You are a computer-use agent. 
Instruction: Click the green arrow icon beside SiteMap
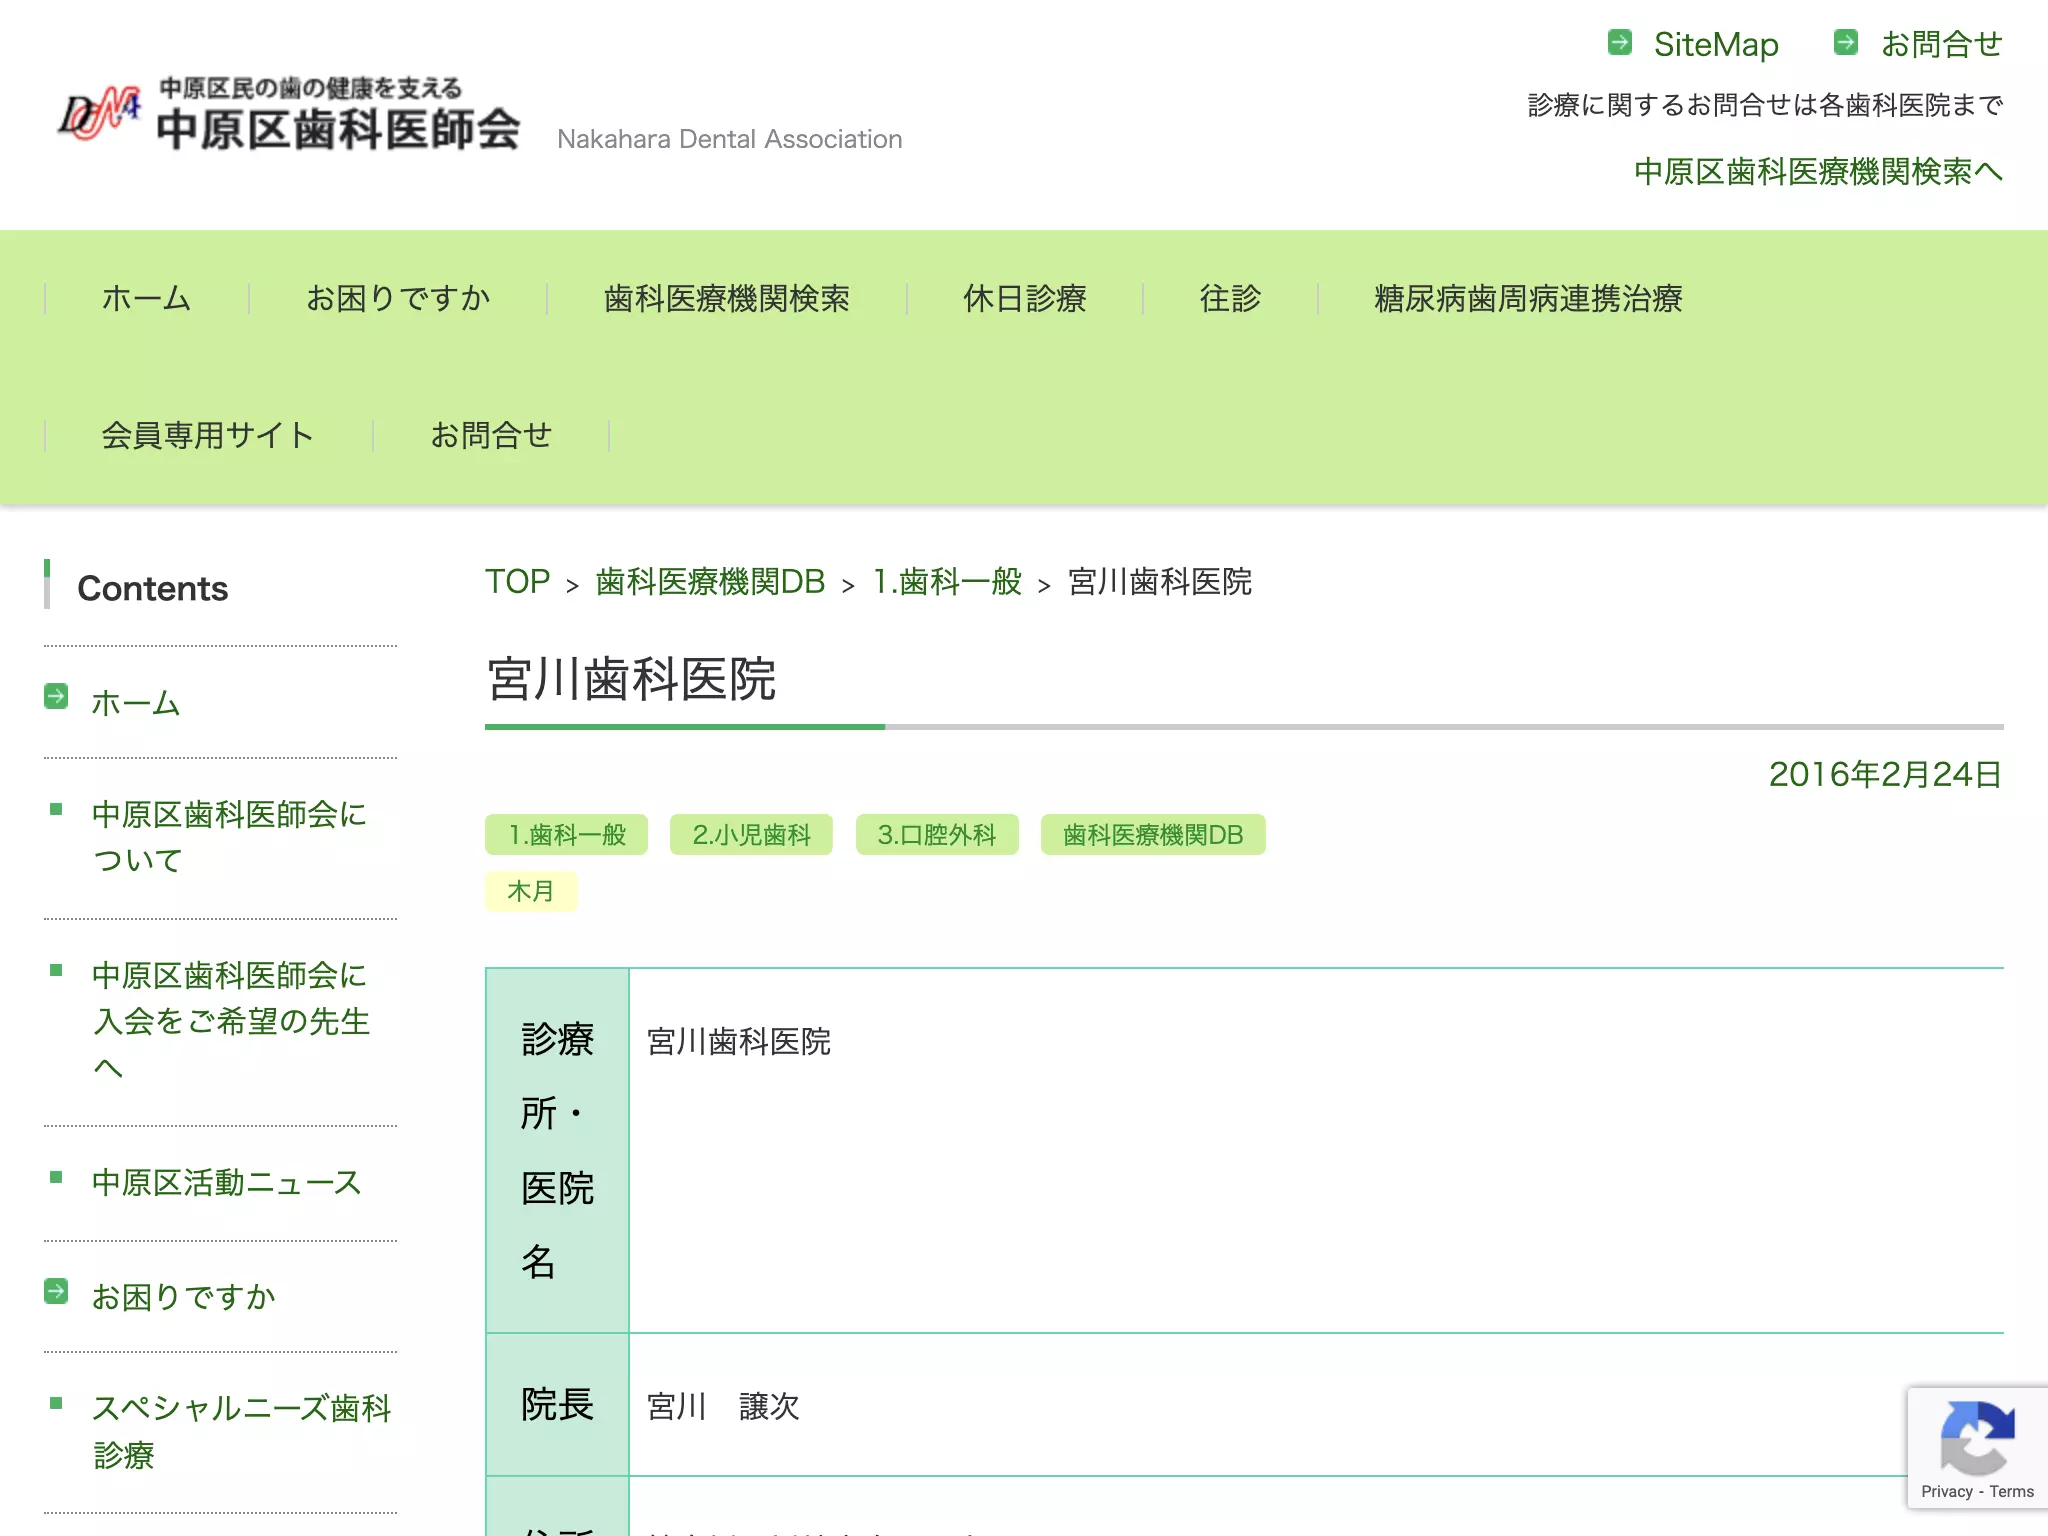click(1619, 42)
